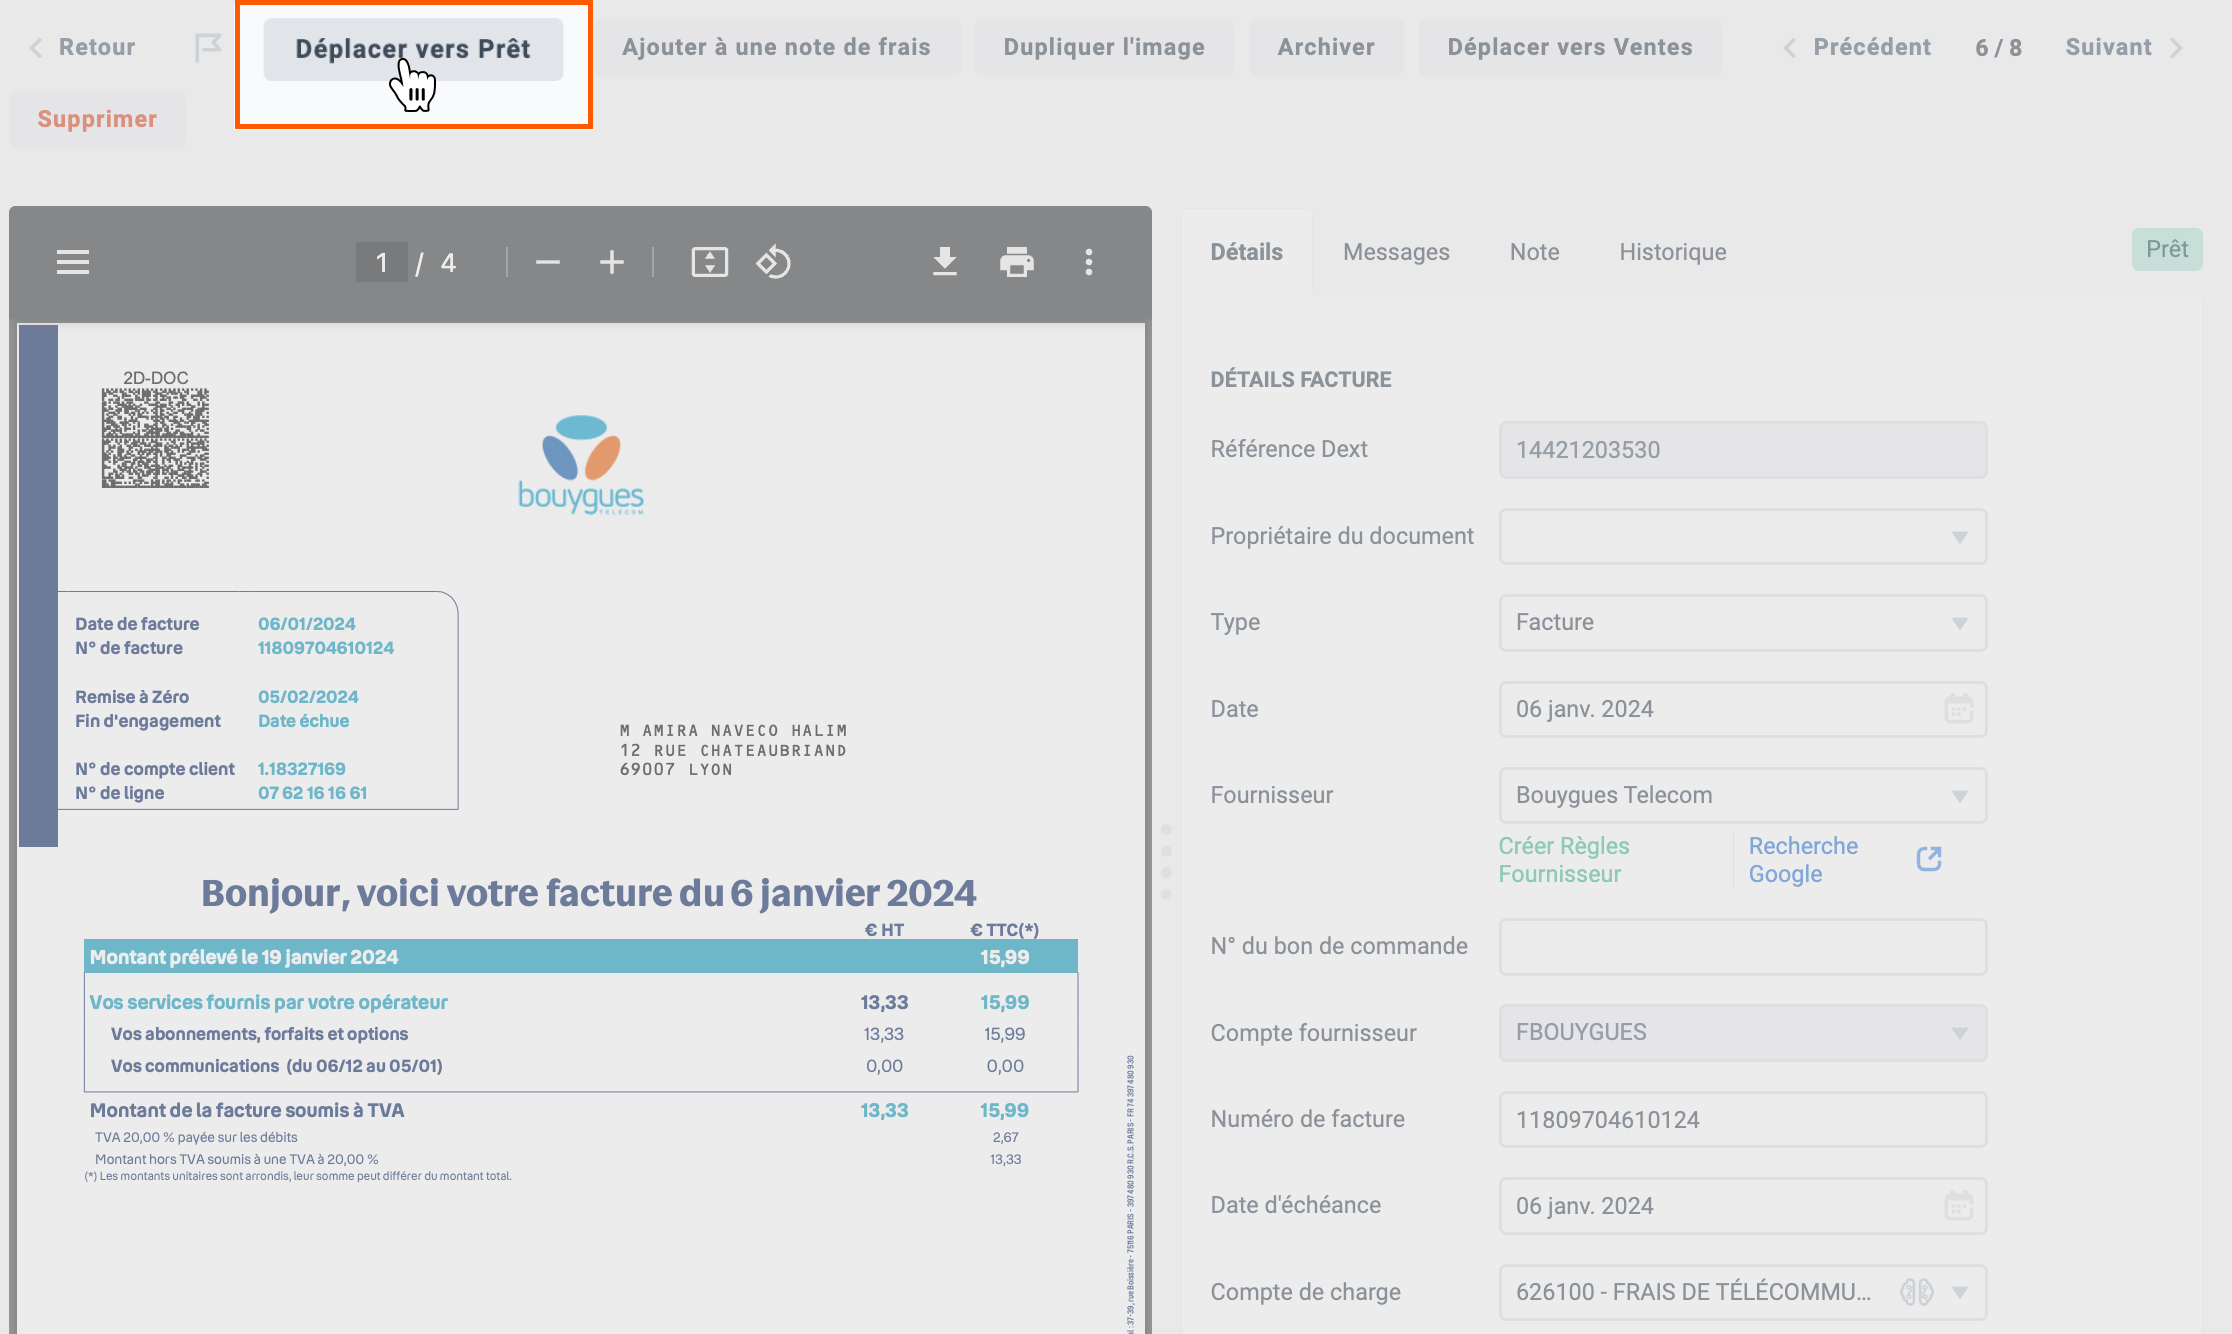2232x1334 pixels.
Task: Click 'N° de compte client' value 1.18327169
Action: (301, 769)
